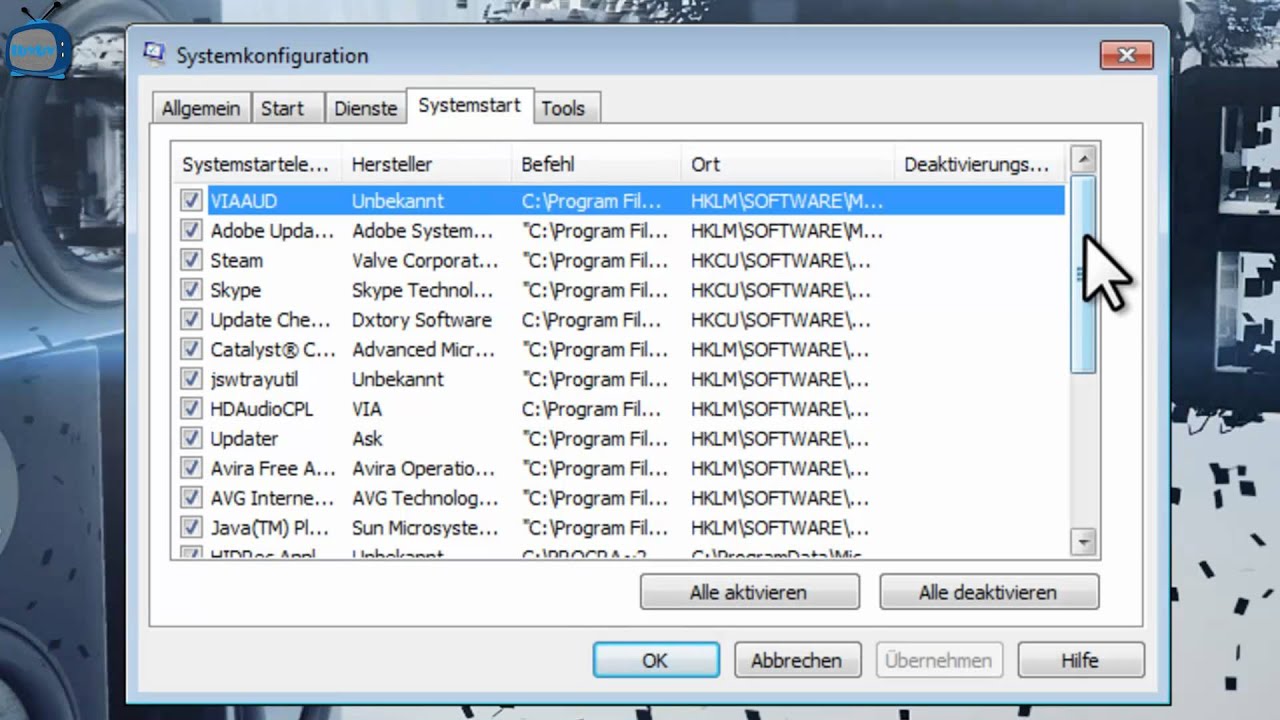Click the Alle deaktivieren button
Viewport: 1280px width, 720px height.
[988, 592]
